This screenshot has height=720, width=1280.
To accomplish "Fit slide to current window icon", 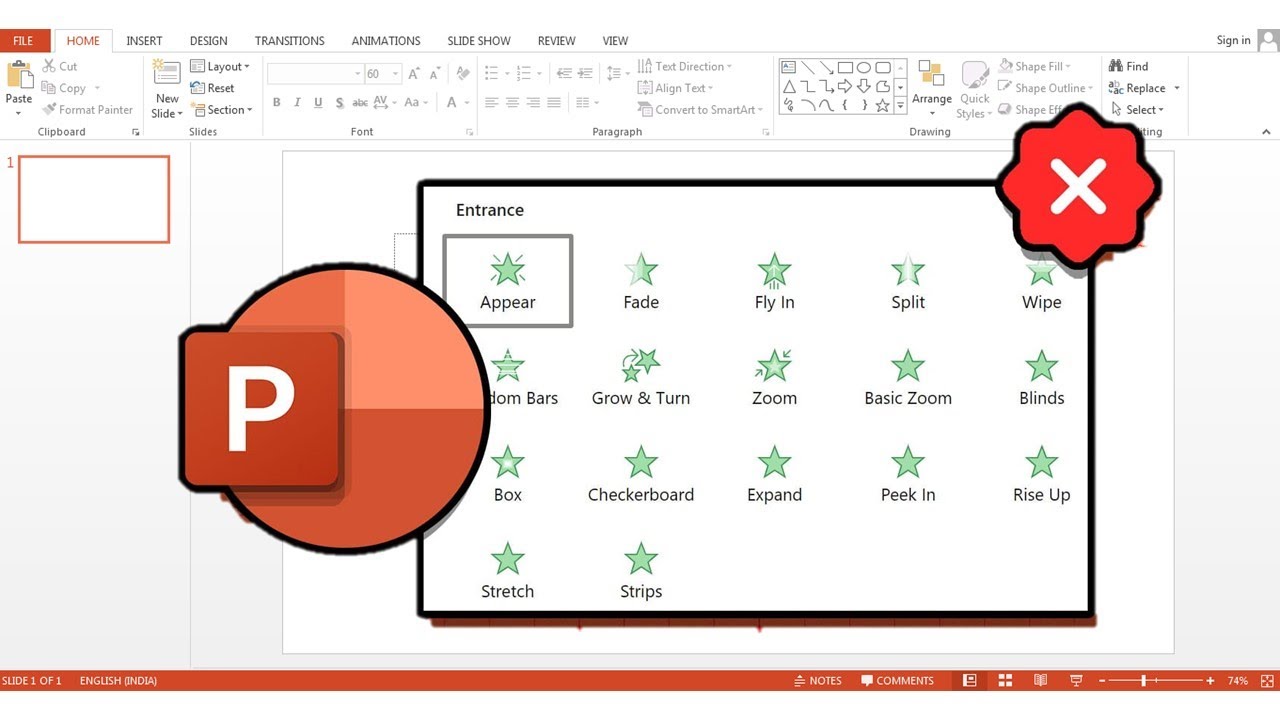I will click(1267, 680).
